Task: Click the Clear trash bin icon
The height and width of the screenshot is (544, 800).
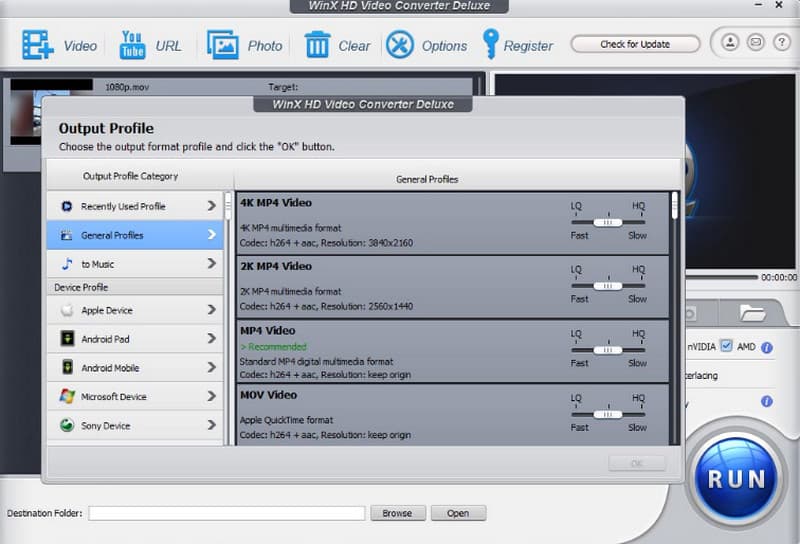Action: 317,44
